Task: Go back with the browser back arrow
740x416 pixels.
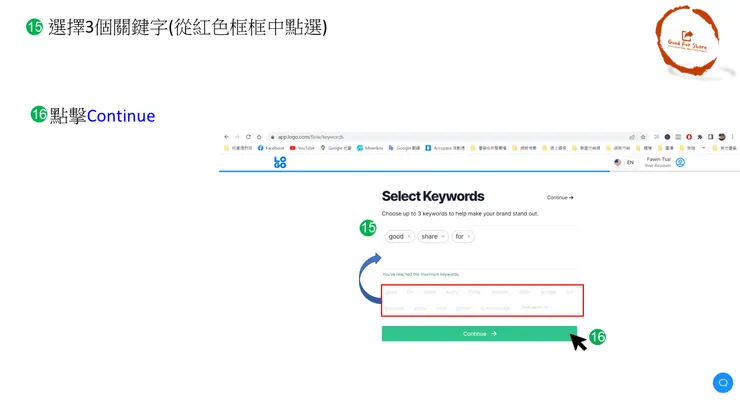Action: 227,137
